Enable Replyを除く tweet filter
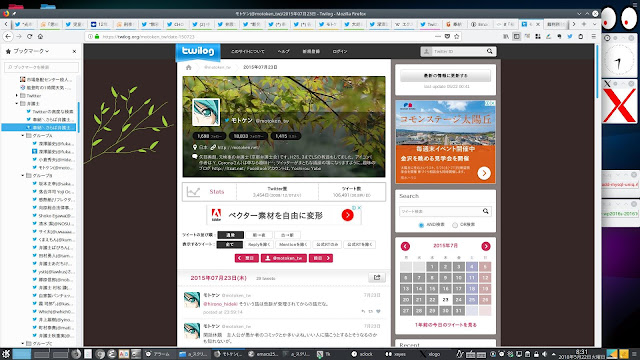 tap(259, 244)
